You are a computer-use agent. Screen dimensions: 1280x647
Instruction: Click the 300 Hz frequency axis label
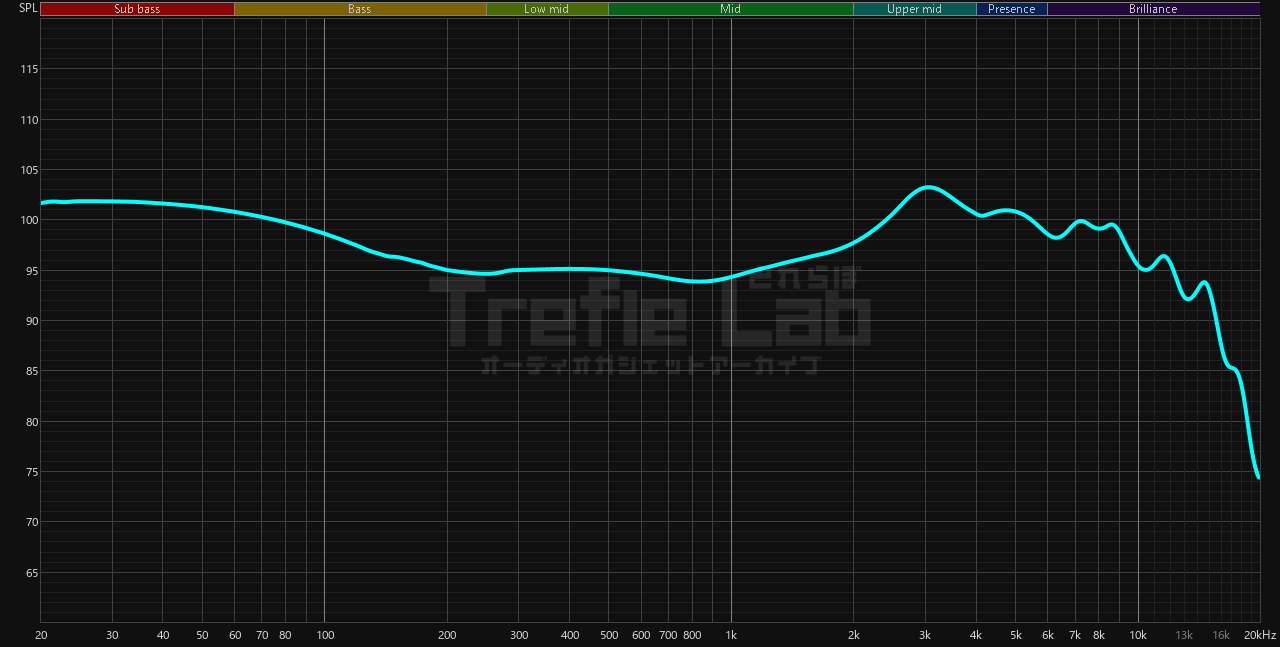(x=519, y=635)
